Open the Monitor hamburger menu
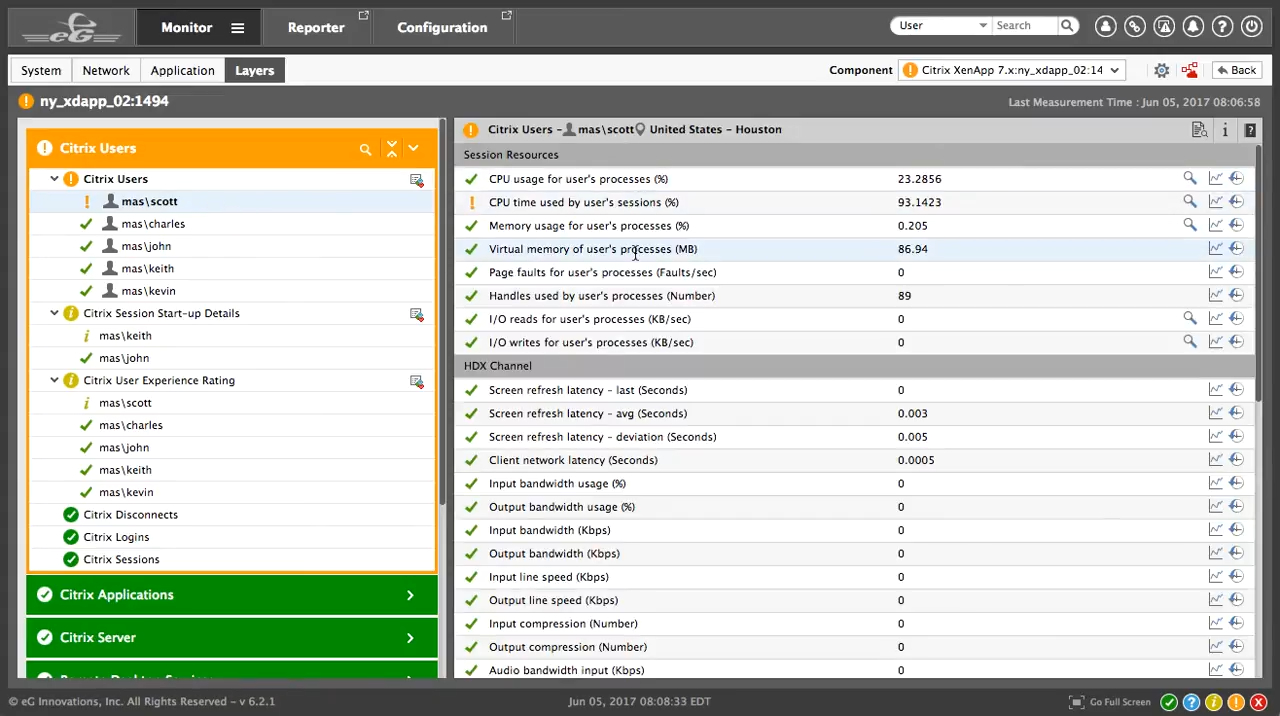 237,28
